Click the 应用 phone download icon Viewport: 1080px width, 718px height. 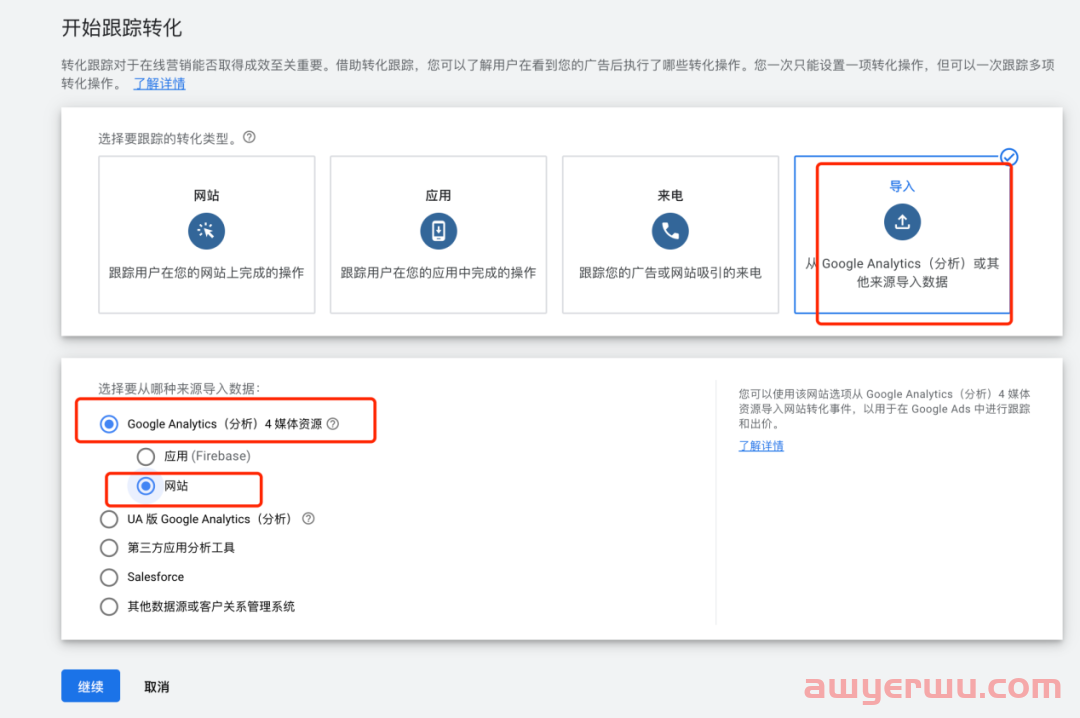(x=438, y=231)
